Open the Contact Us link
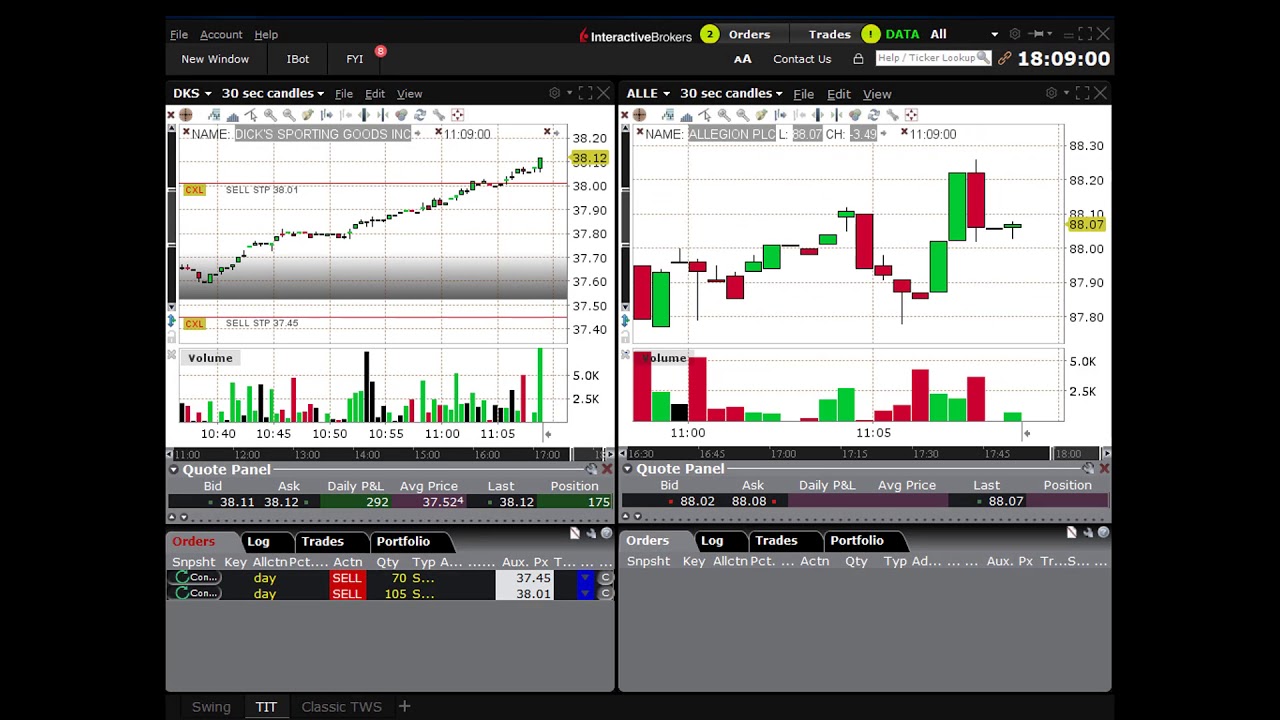This screenshot has height=720, width=1280. pos(802,59)
